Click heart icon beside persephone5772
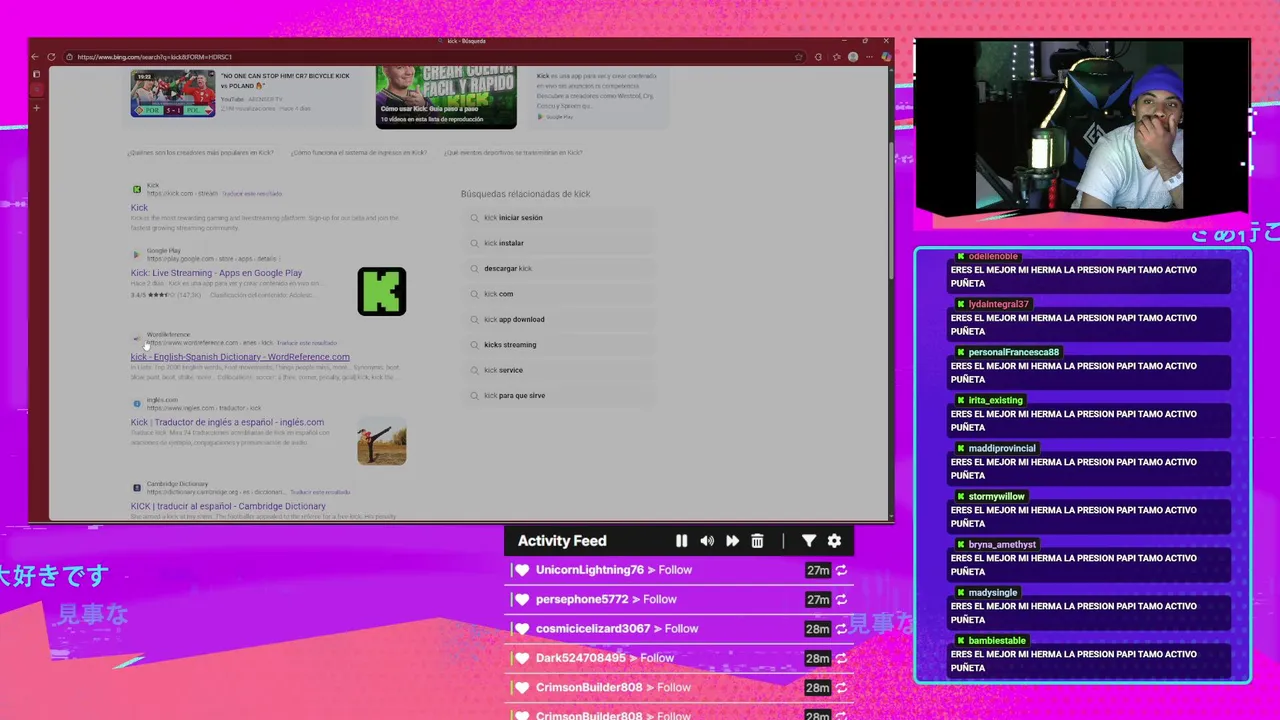Screen dimensions: 1280x720 [x=522, y=599]
